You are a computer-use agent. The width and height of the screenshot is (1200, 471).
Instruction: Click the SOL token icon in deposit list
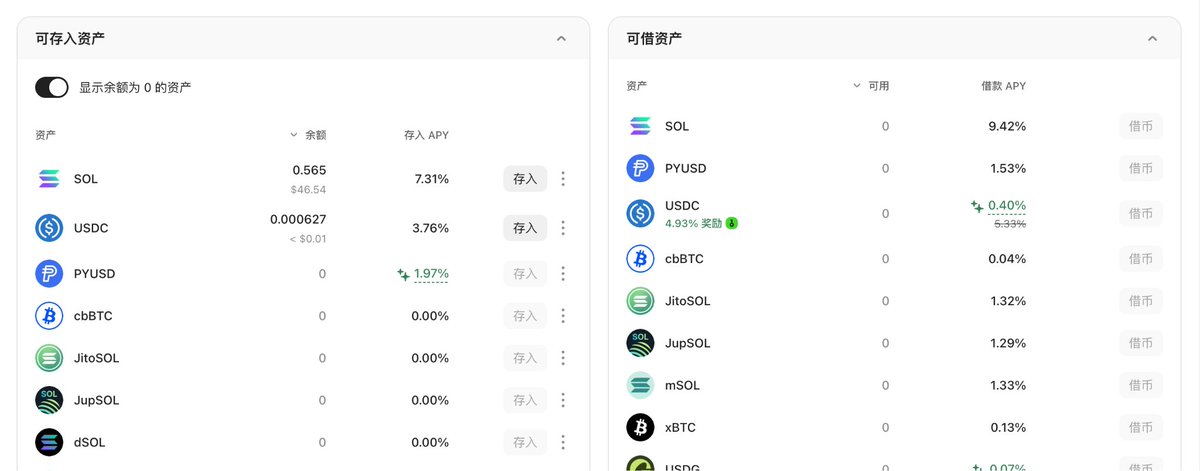tap(49, 179)
